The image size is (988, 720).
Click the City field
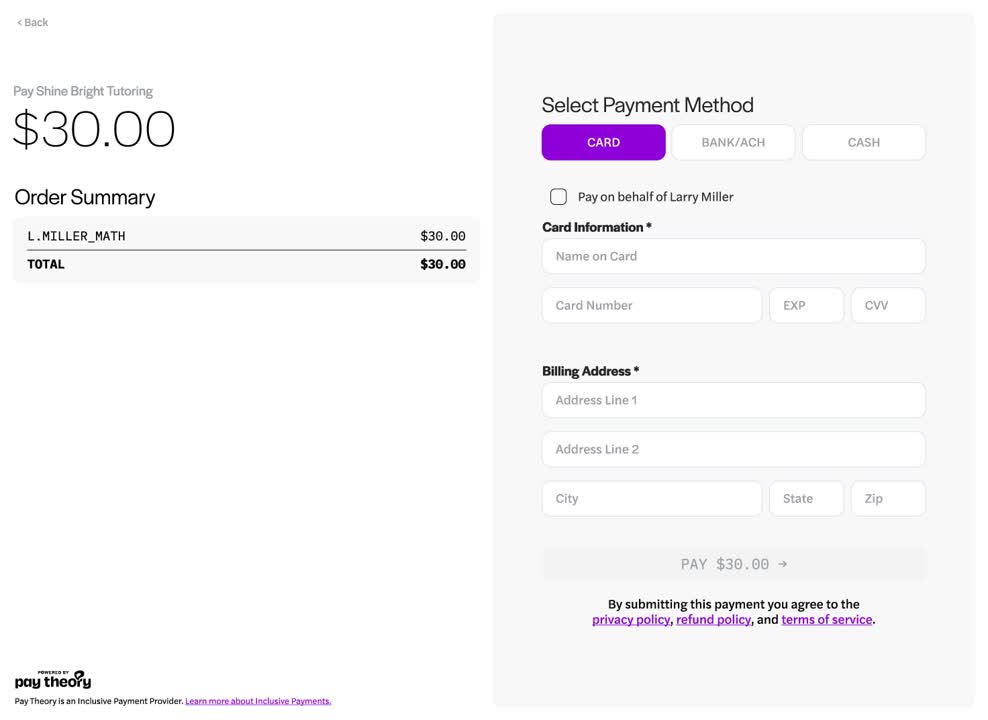pos(651,498)
